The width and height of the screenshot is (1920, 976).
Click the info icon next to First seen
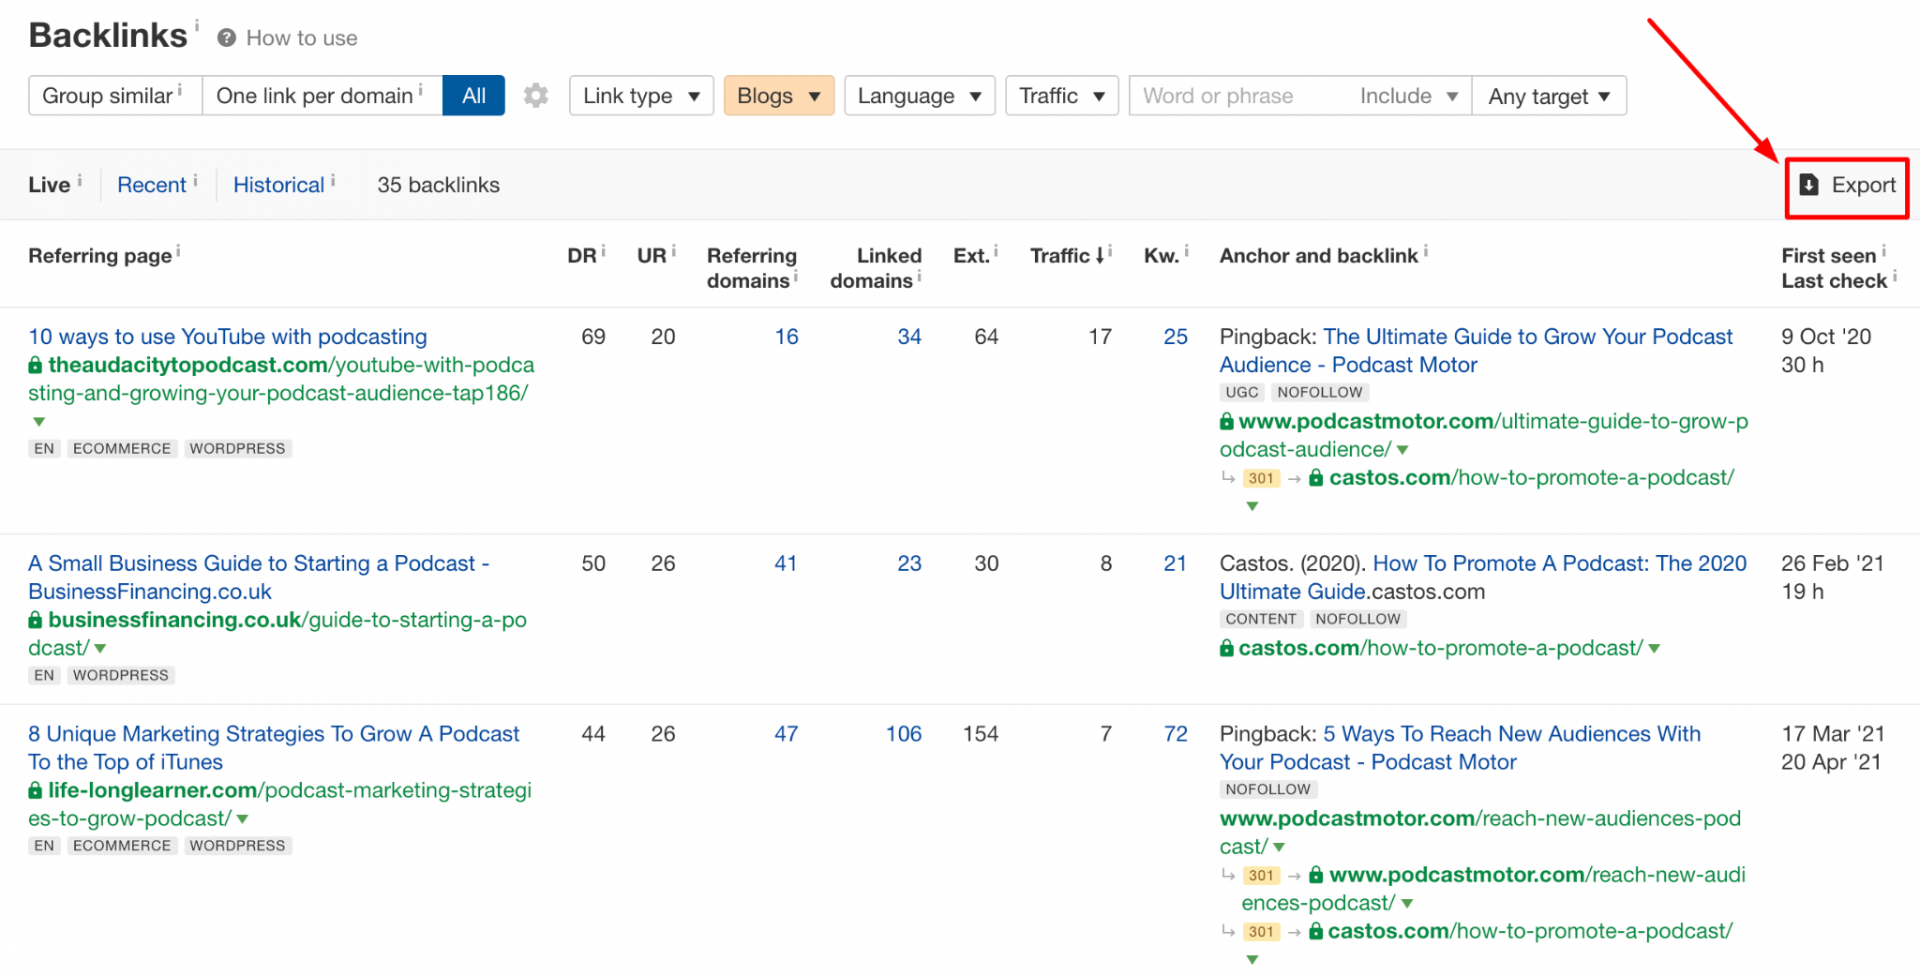click(1883, 250)
